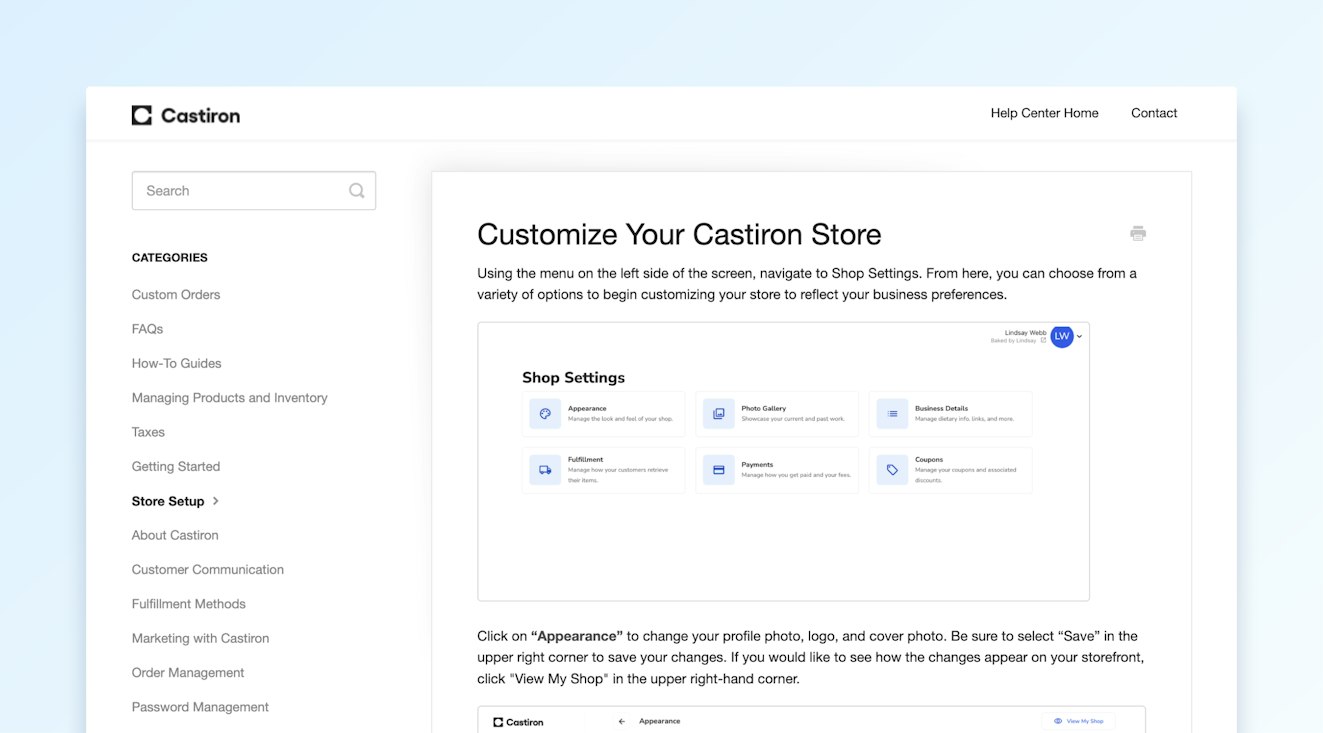
Task: Open the Getting Started category
Action: pyautogui.click(x=176, y=467)
